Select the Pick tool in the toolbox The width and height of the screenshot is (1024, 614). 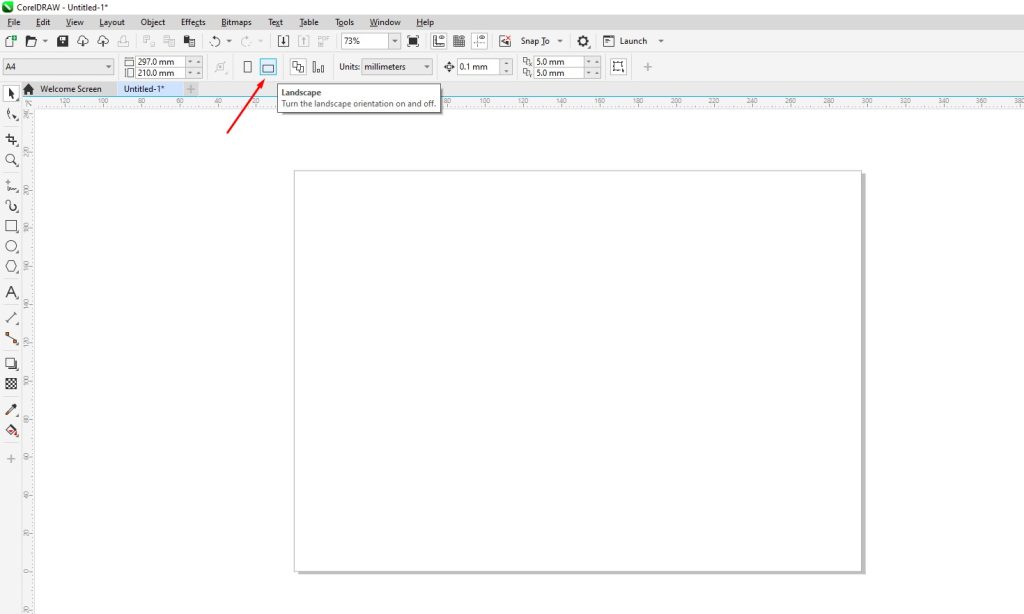tap(12, 93)
